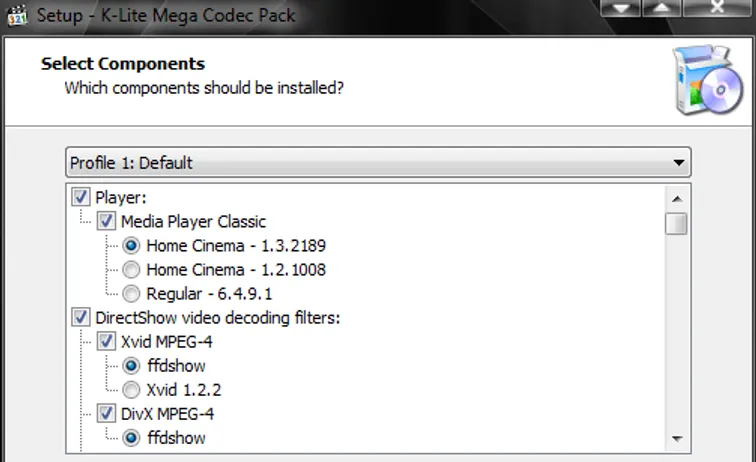Click the title bar minimize arrow button

pyautogui.click(x=625, y=8)
